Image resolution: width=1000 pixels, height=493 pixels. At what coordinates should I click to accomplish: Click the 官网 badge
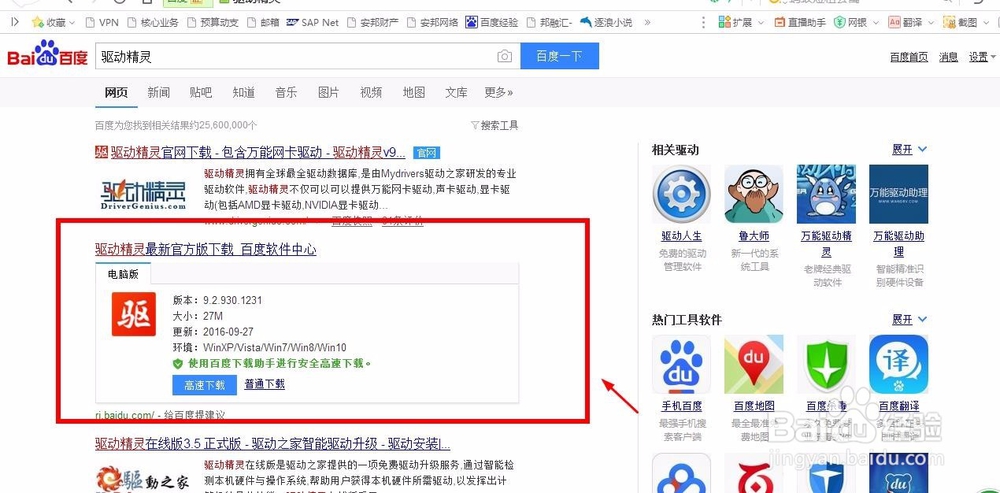[427, 153]
